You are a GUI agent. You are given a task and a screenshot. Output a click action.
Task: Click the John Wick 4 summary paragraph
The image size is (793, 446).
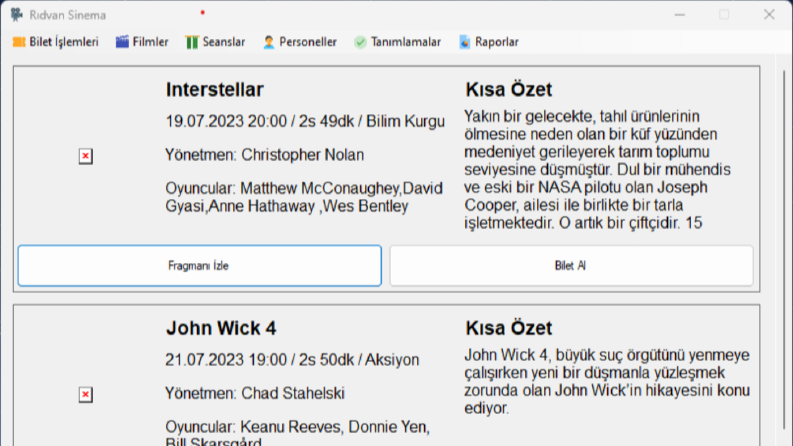(607, 381)
